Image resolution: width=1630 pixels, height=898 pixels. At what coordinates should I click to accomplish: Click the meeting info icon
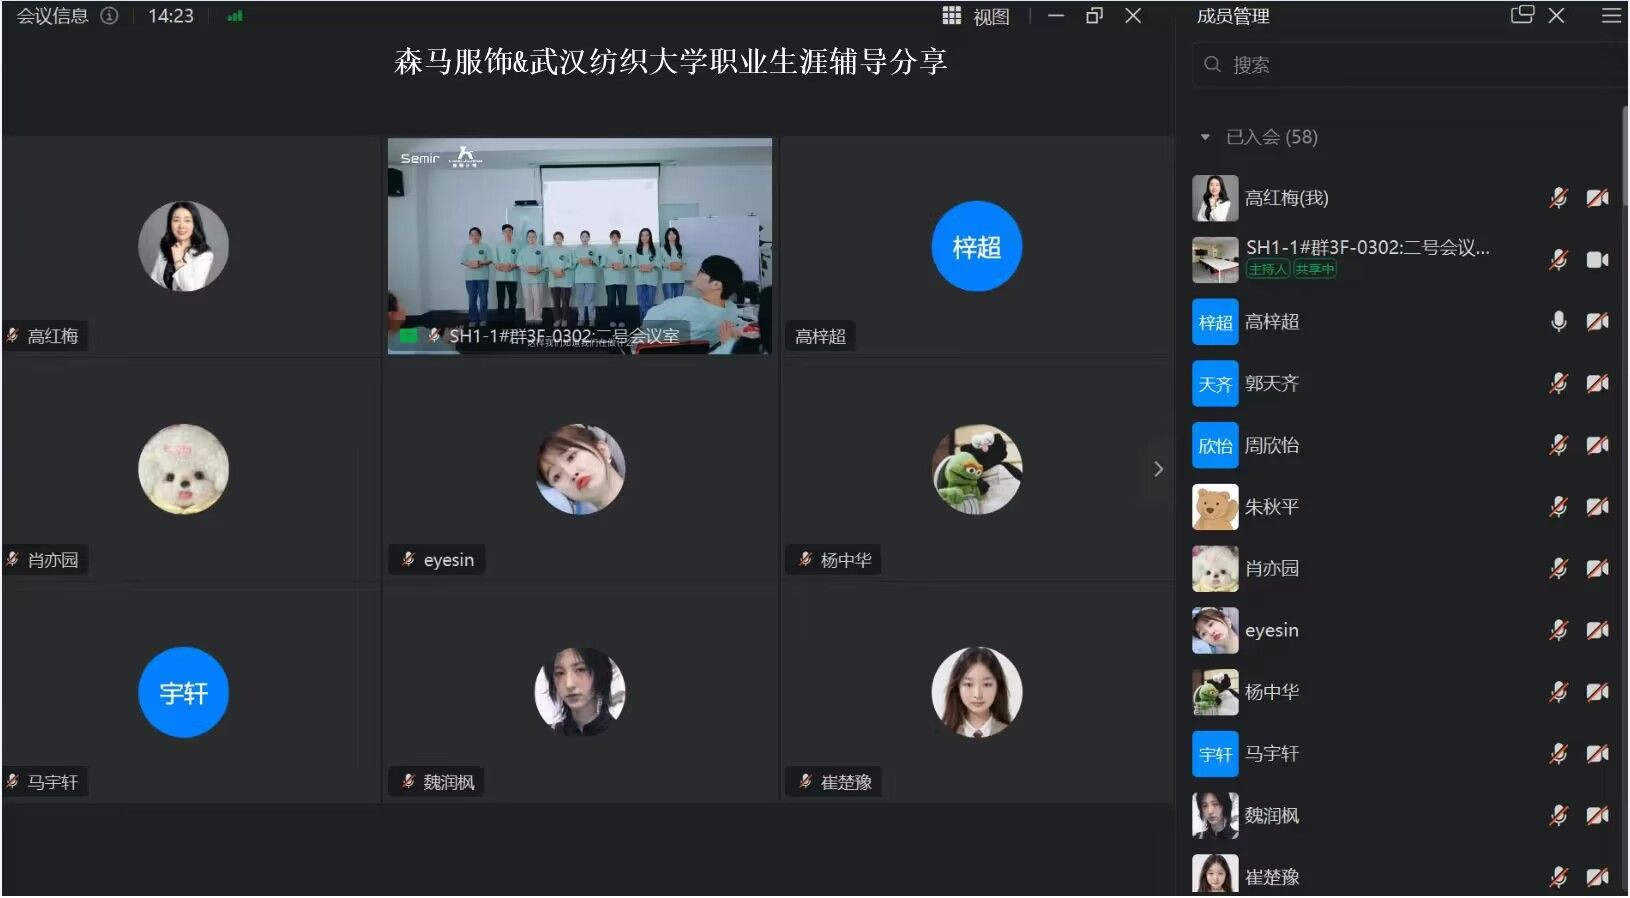click(110, 16)
